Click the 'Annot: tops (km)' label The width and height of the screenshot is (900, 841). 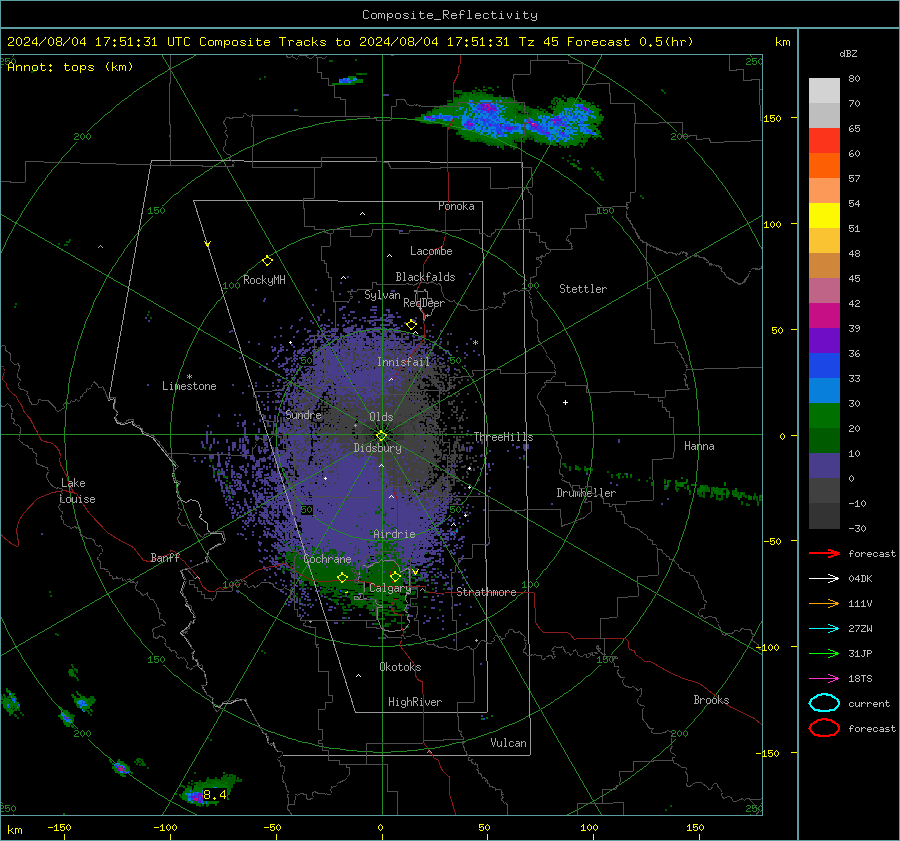(70, 67)
